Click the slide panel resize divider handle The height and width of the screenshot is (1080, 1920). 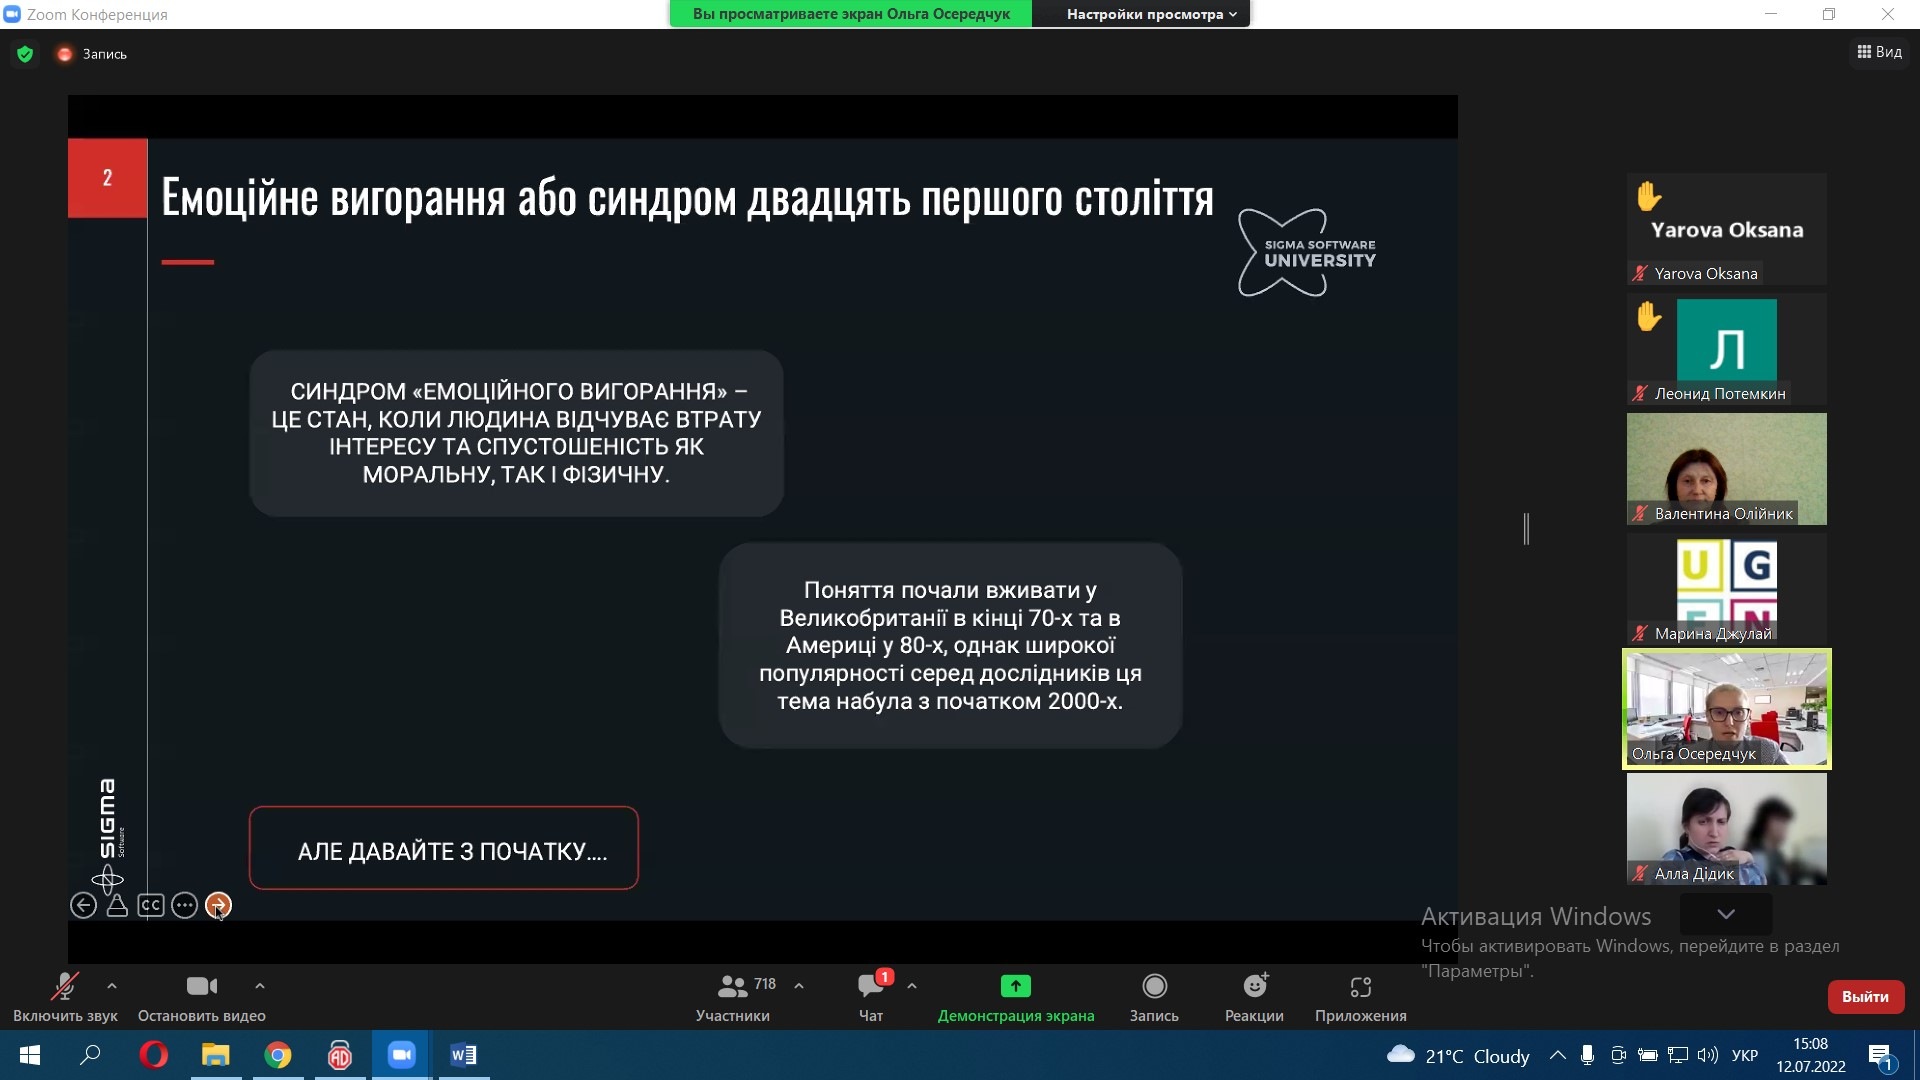(1526, 528)
